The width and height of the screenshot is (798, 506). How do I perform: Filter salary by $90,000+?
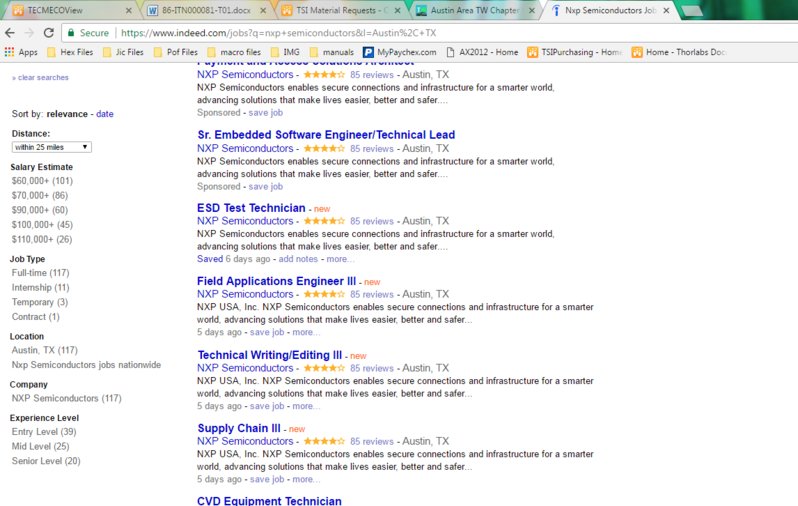point(40,210)
